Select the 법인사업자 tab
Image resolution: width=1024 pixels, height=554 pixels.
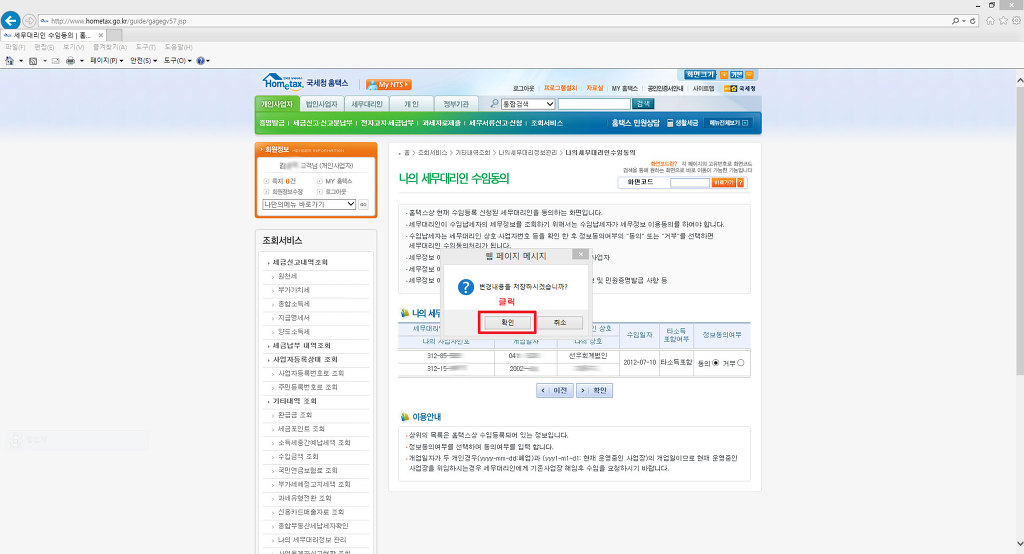pyautogui.click(x=322, y=104)
